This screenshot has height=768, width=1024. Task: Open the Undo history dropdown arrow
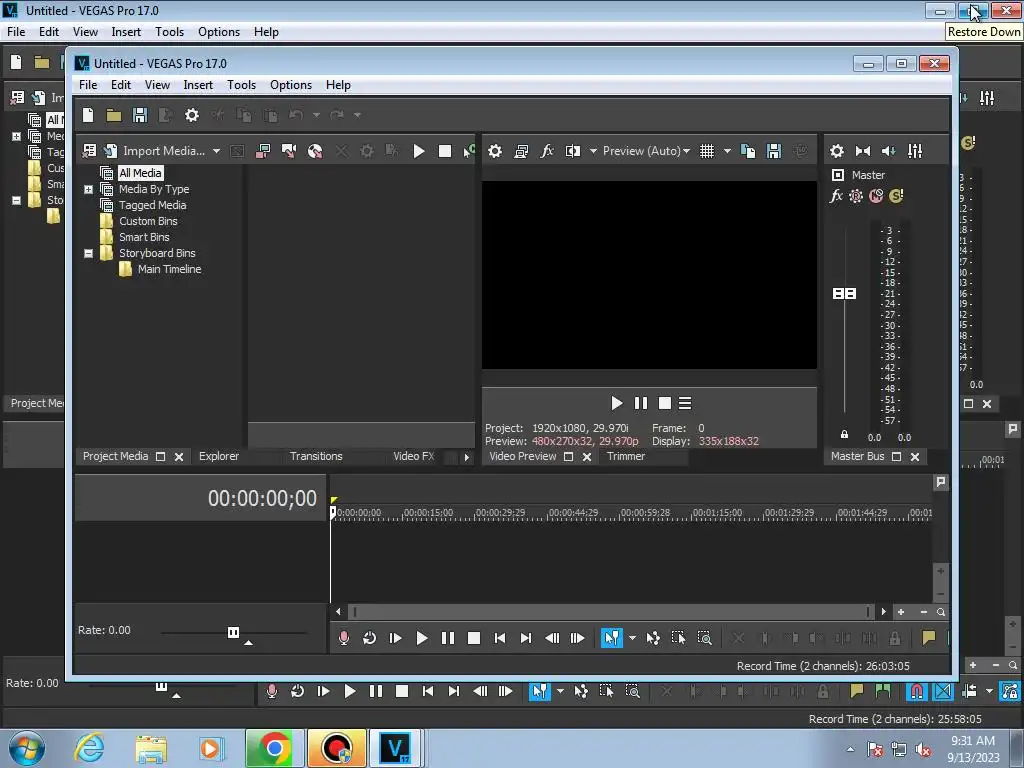click(316, 115)
